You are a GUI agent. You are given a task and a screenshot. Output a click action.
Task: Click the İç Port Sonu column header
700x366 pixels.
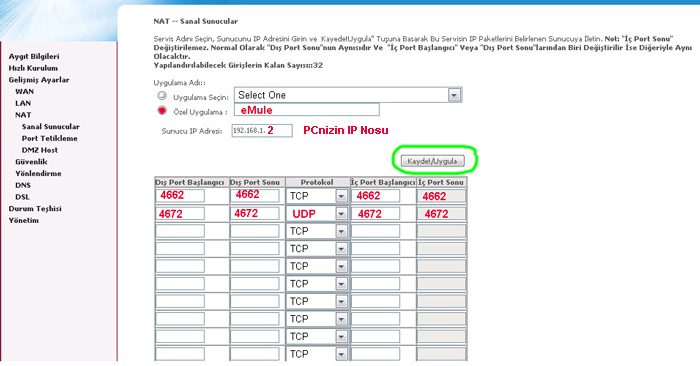[441, 183]
